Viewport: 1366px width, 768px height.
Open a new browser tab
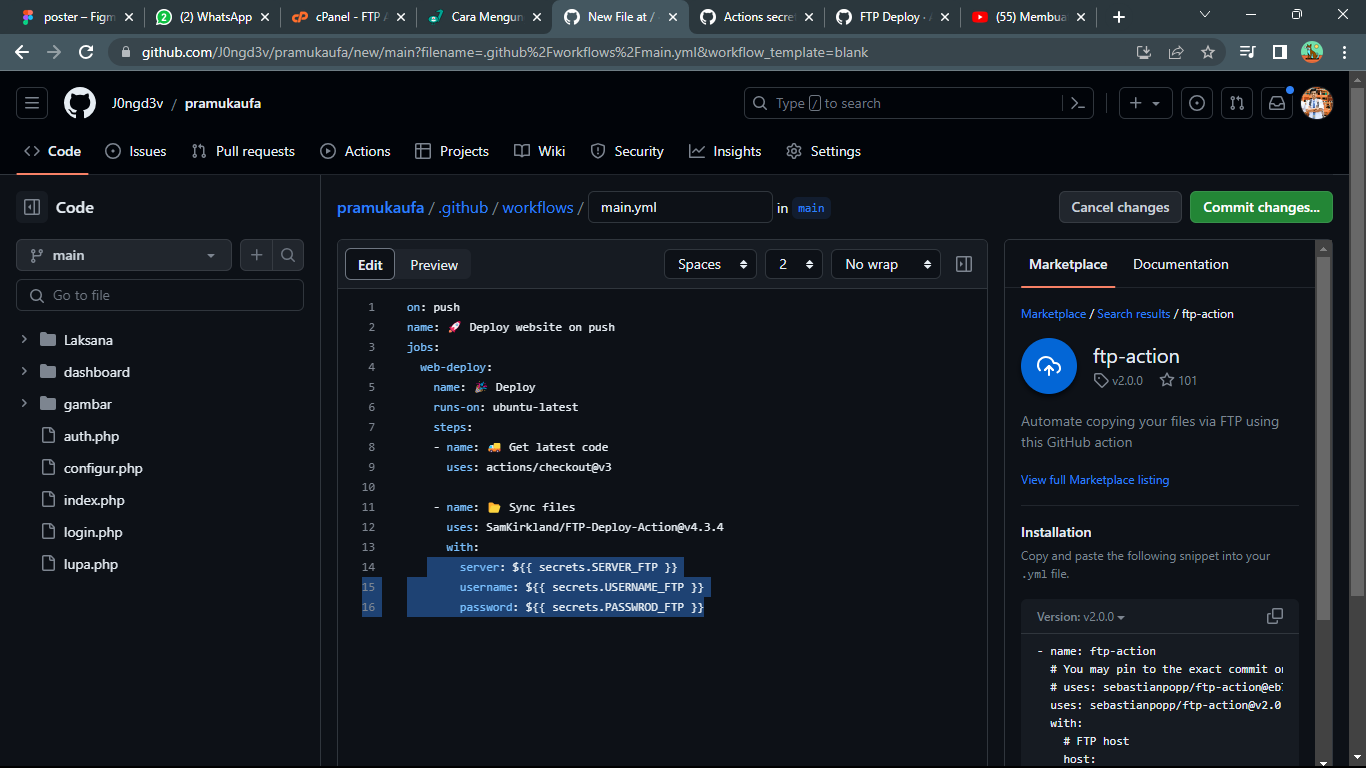click(1119, 17)
